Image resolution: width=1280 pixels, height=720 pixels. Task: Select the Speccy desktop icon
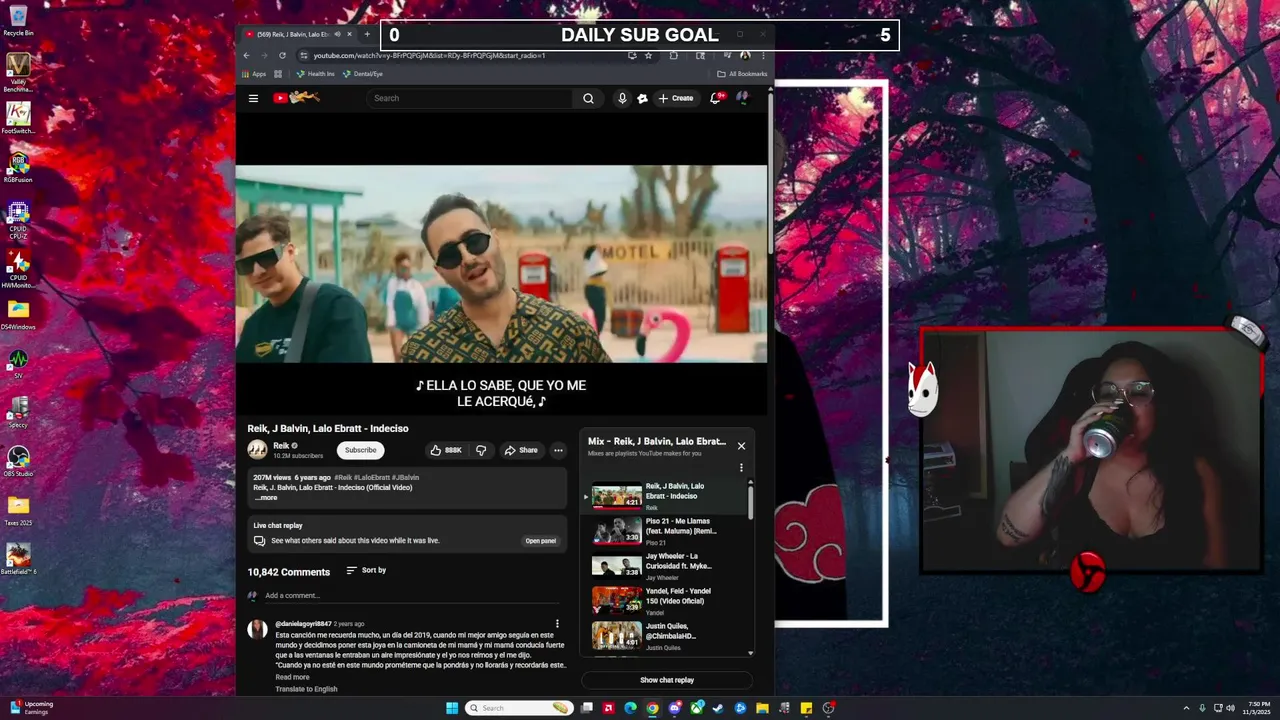18,412
